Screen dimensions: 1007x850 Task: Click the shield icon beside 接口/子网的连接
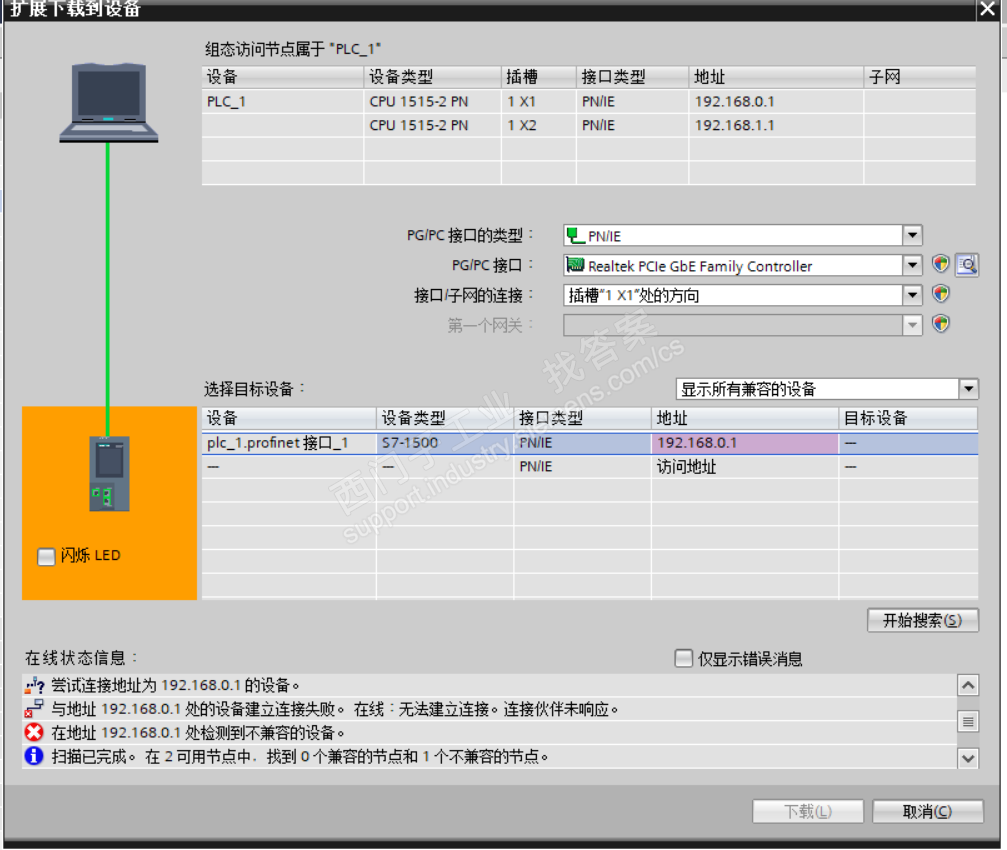[x=941, y=293]
